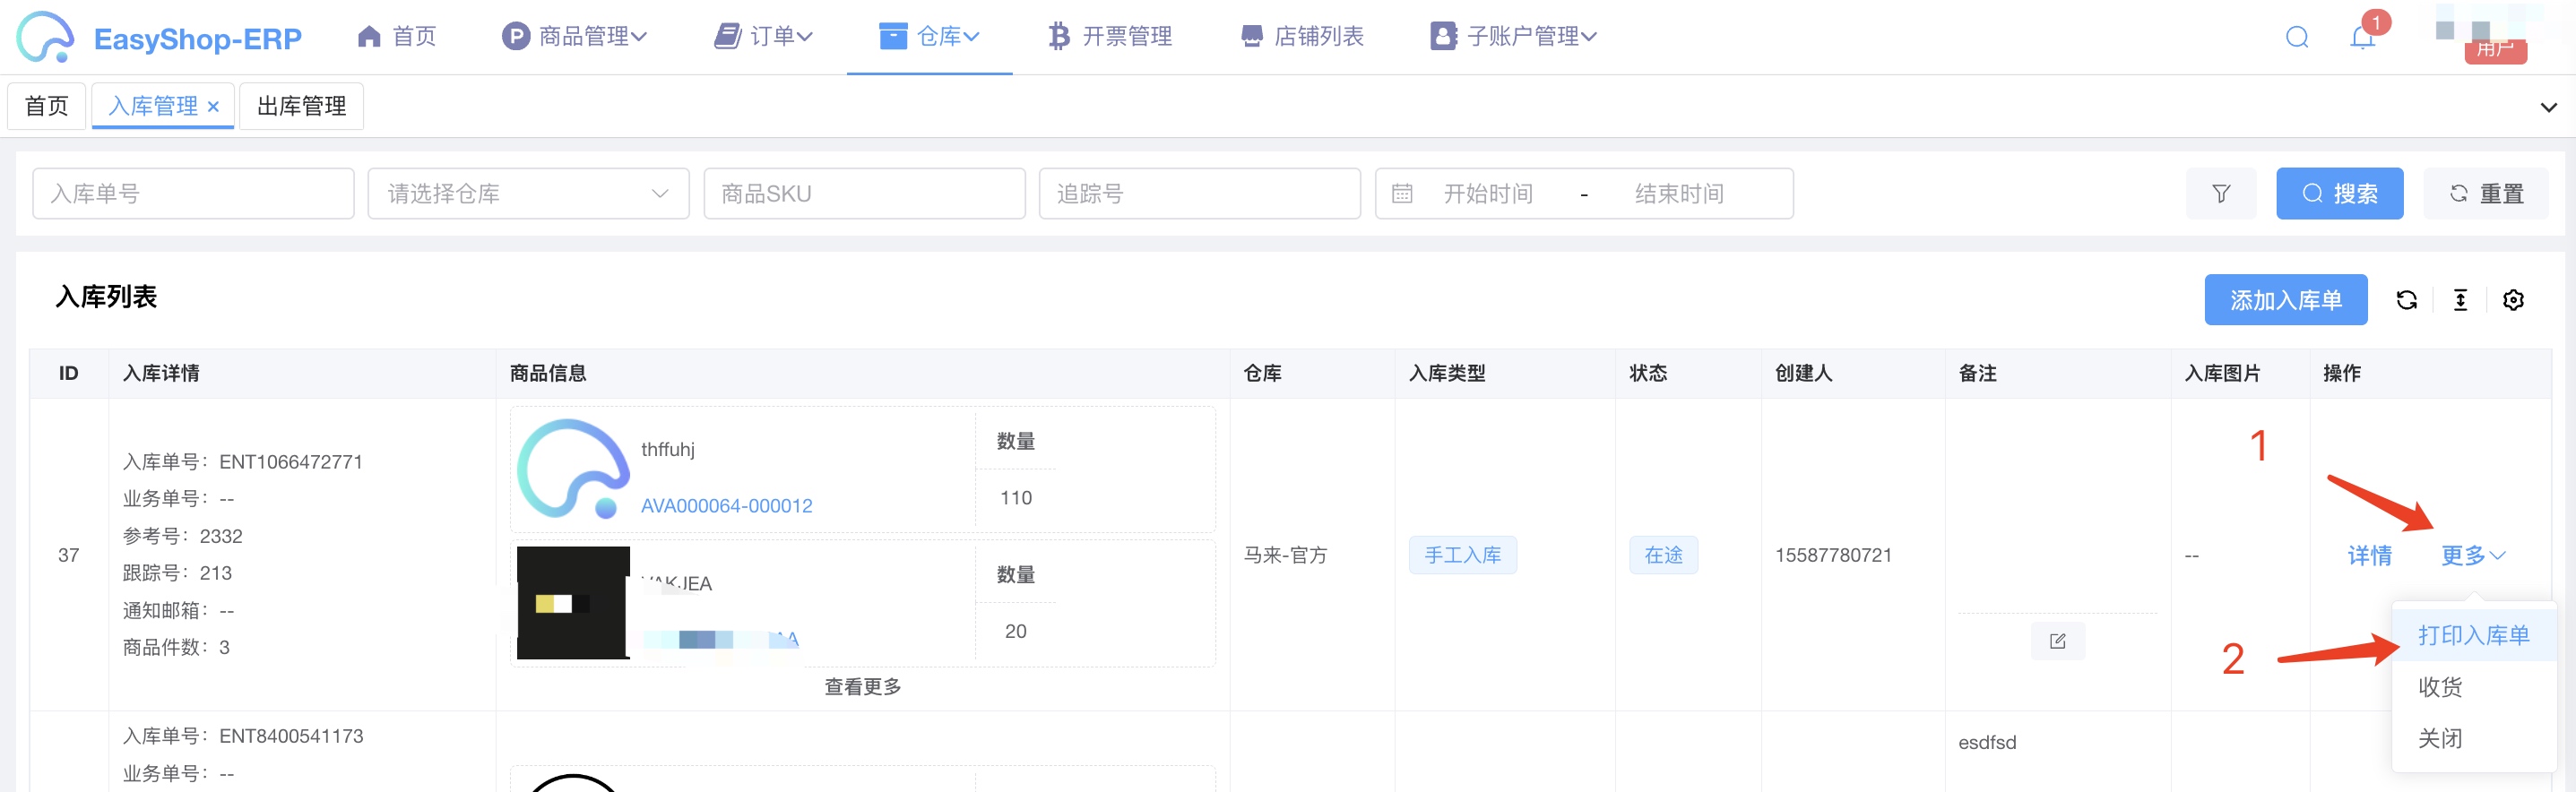Open 开票管理 page
The image size is (2576, 792).
coord(1109,37)
